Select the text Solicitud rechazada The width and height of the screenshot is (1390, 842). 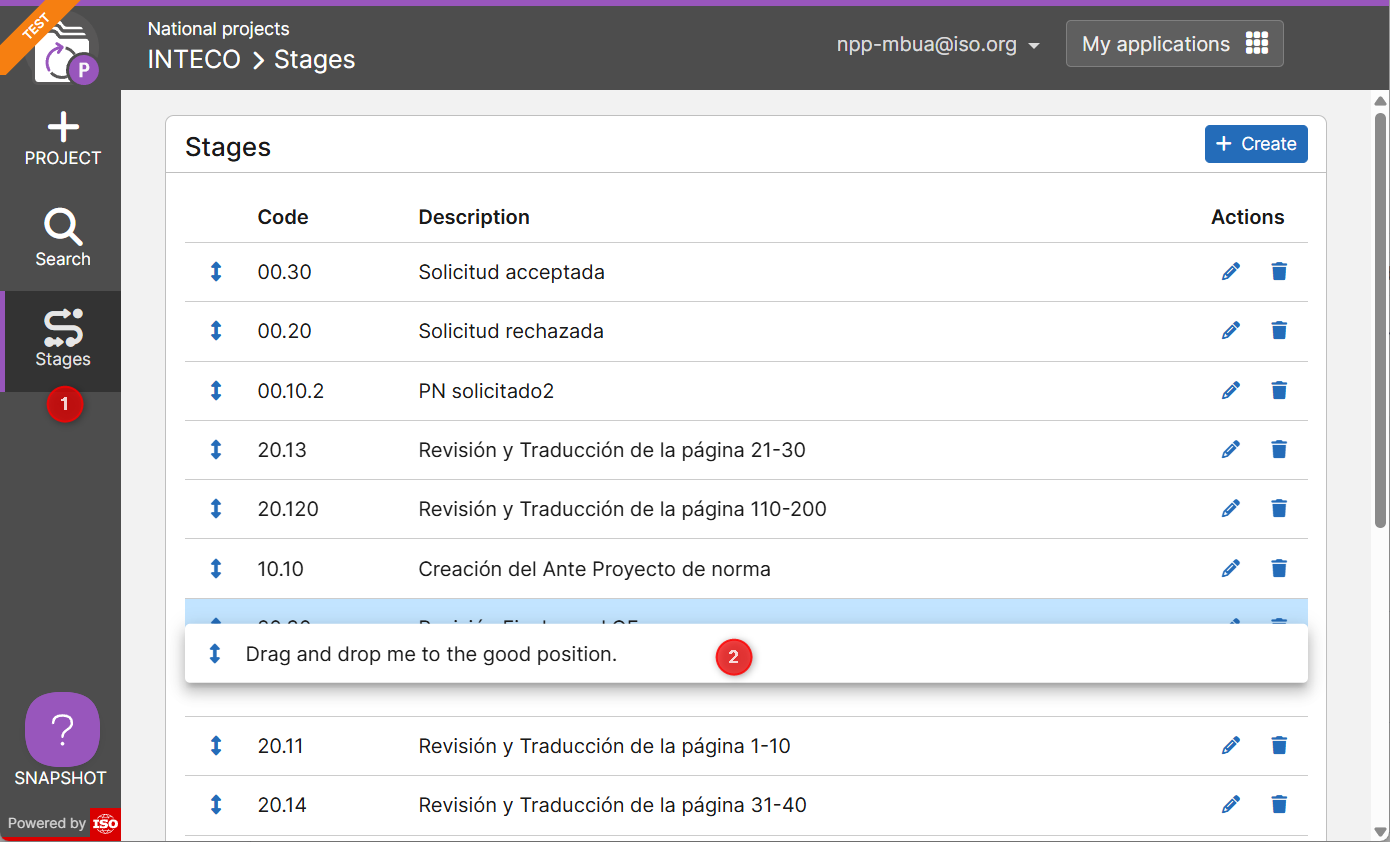[x=511, y=331]
